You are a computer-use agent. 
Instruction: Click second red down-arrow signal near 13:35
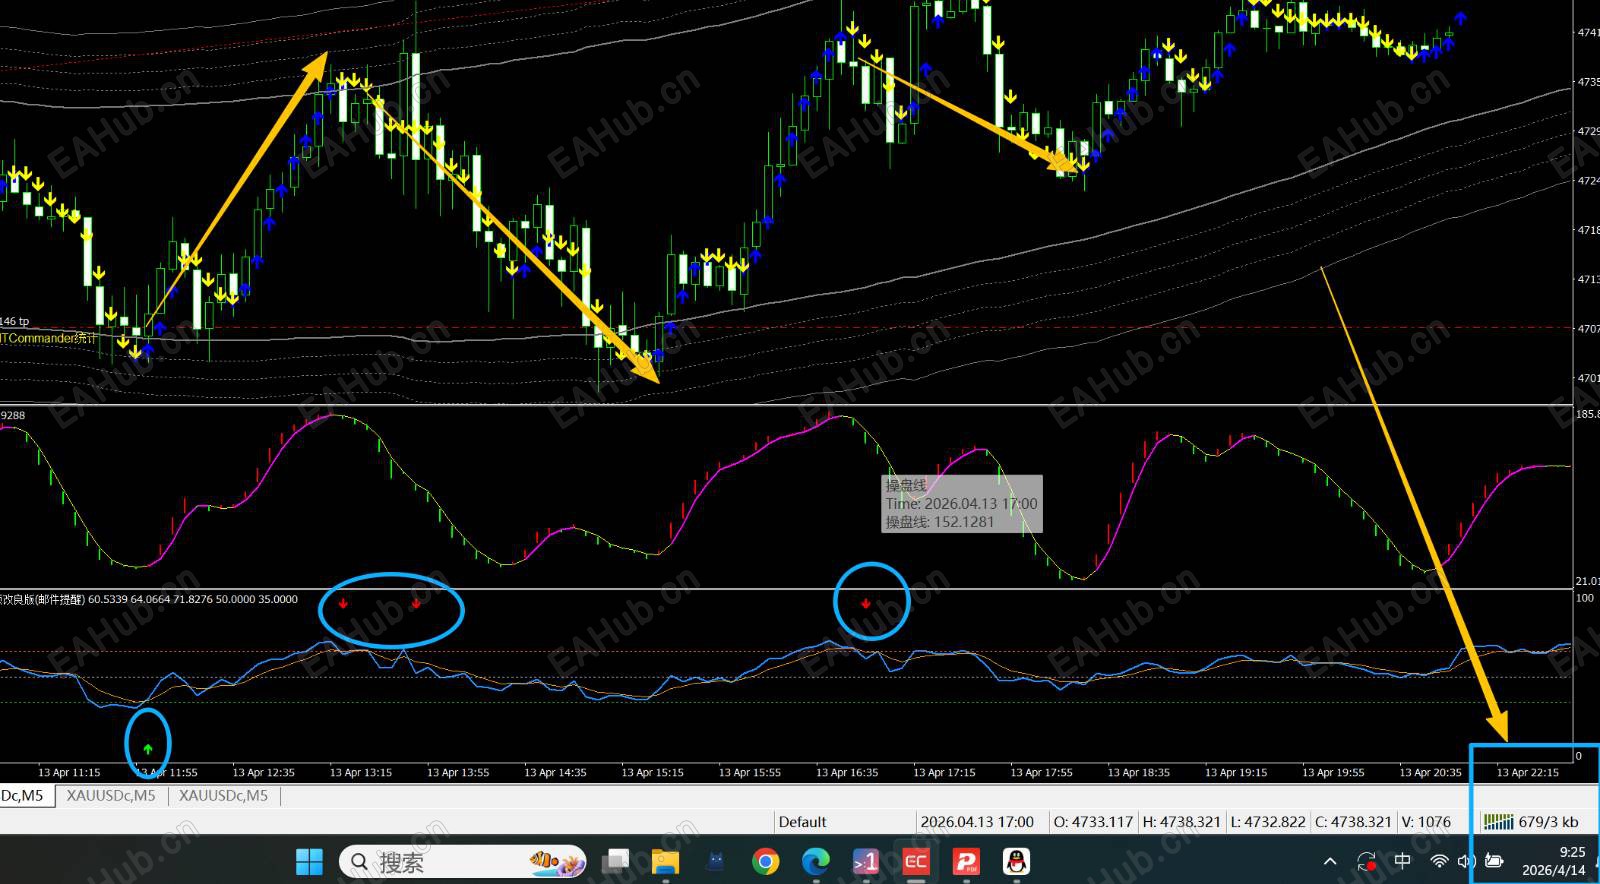click(x=416, y=603)
